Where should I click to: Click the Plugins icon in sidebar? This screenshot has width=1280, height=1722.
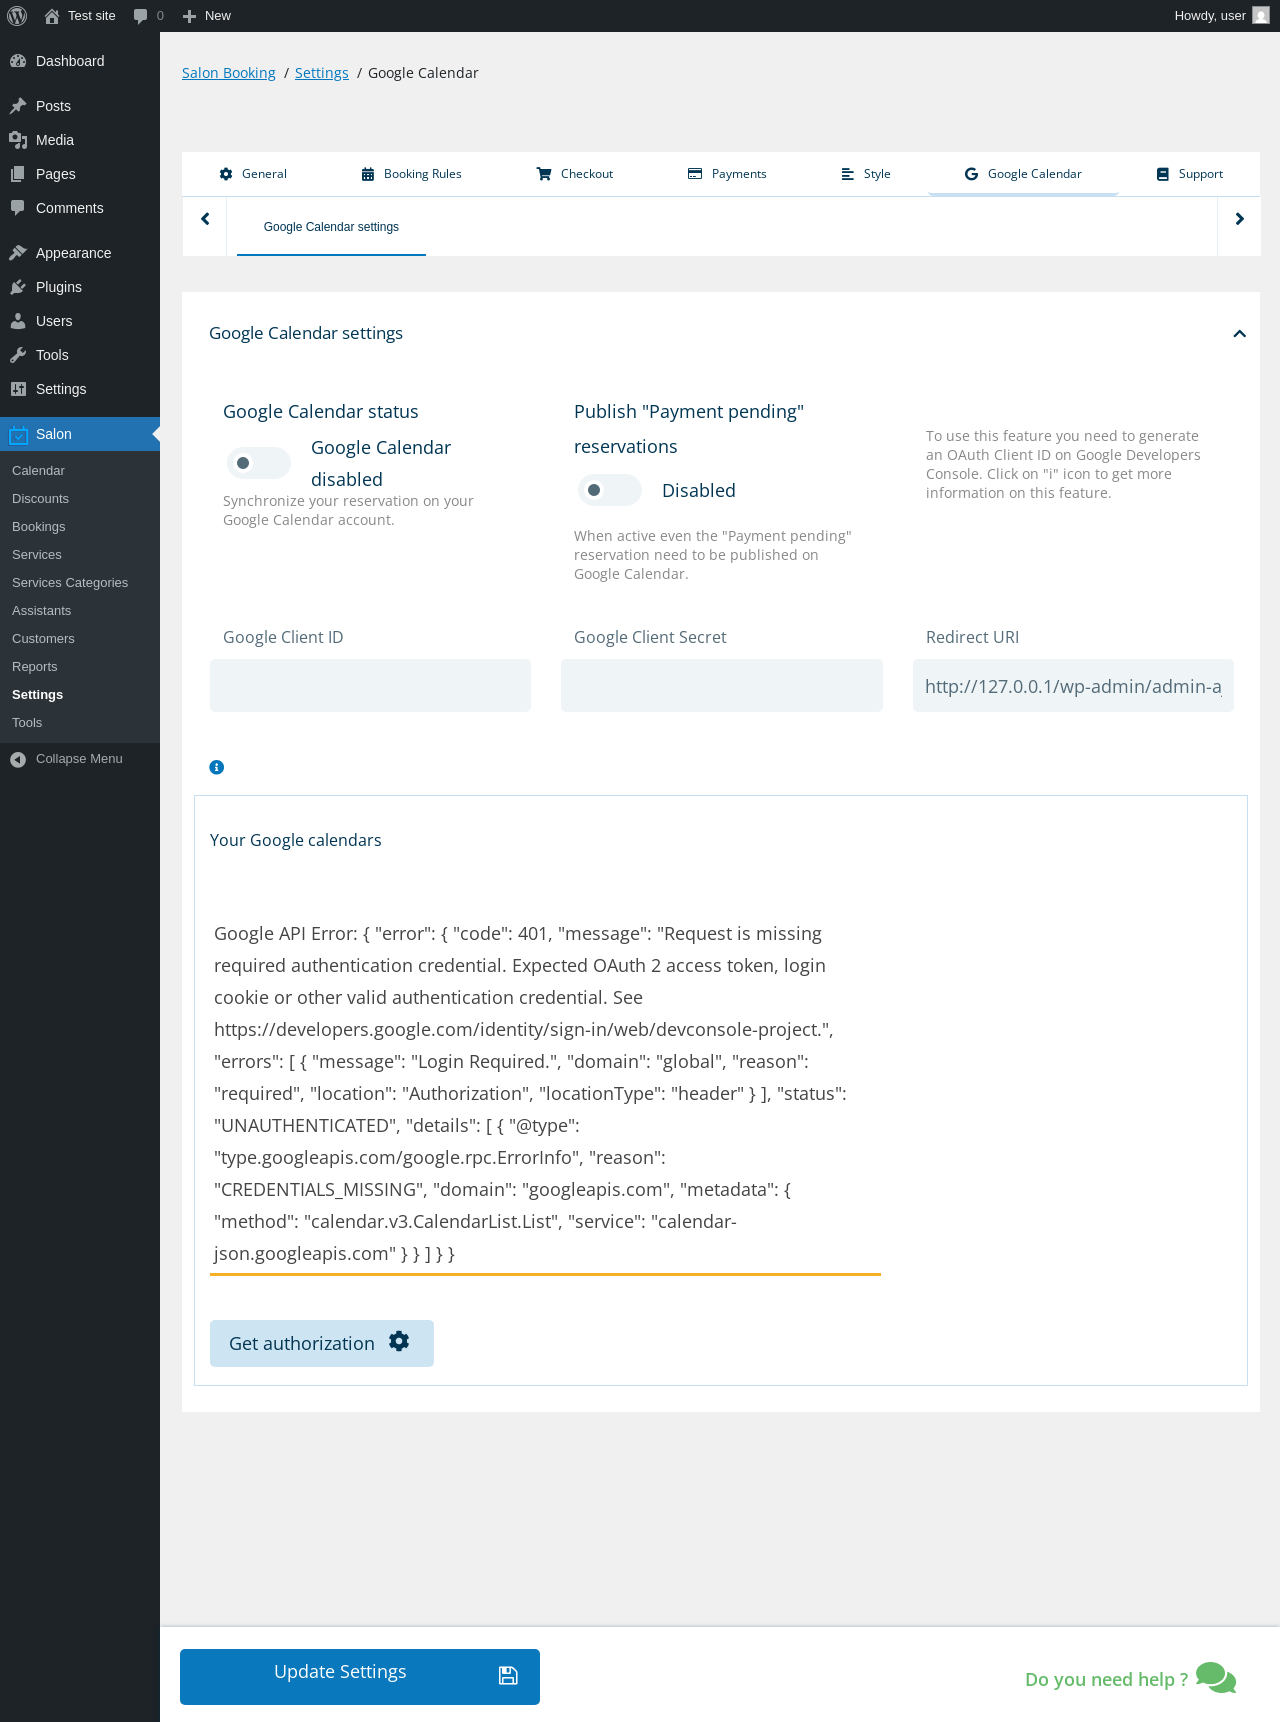click(x=18, y=287)
